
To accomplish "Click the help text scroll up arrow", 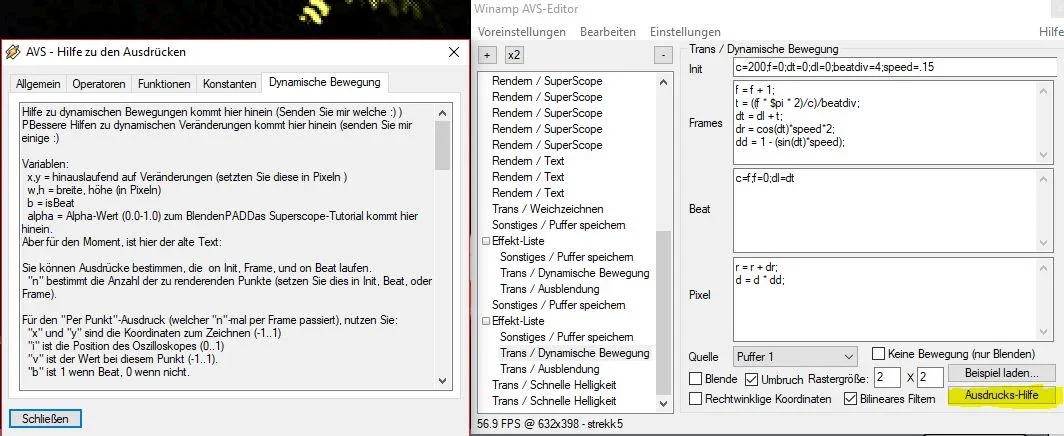I will [x=442, y=113].
